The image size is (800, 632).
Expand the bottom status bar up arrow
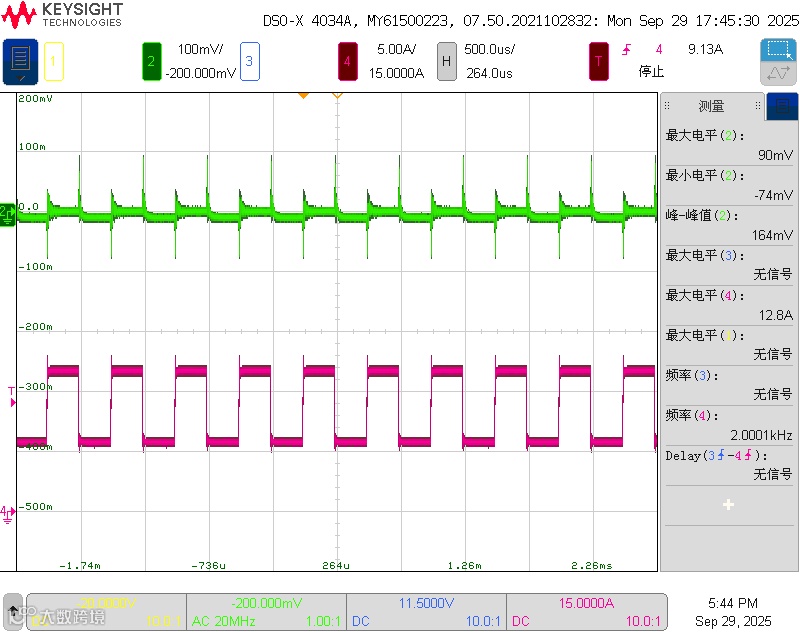(x=13, y=611)
